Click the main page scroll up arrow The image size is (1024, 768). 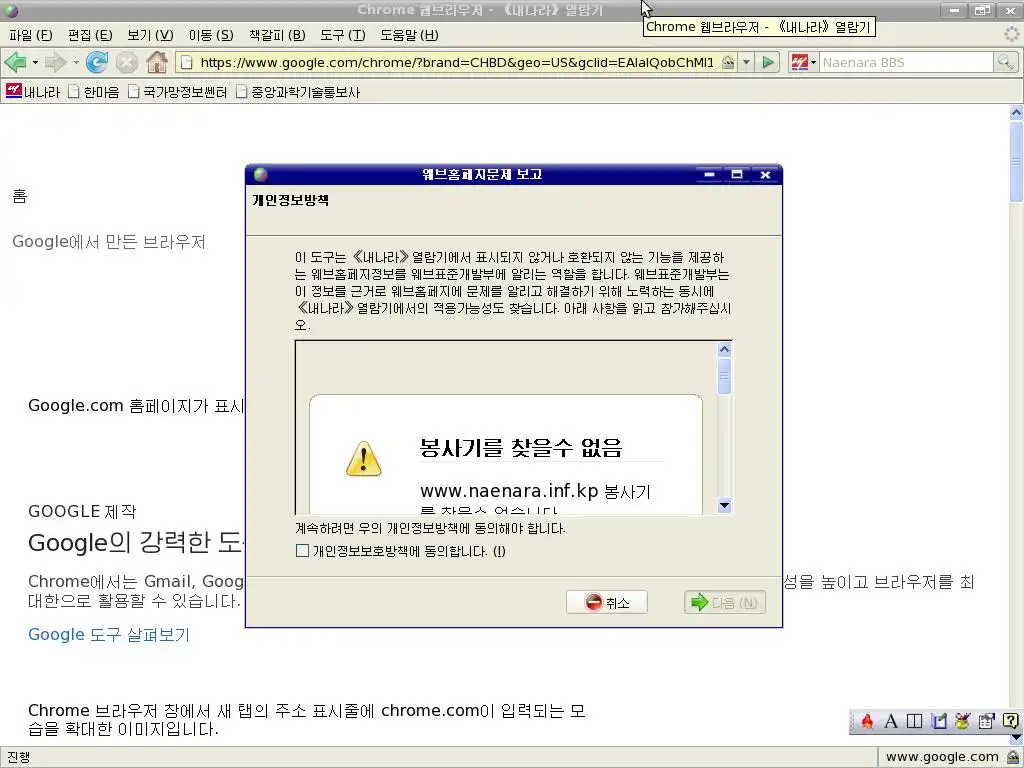pyautogui.click(x=1016, y=113)
